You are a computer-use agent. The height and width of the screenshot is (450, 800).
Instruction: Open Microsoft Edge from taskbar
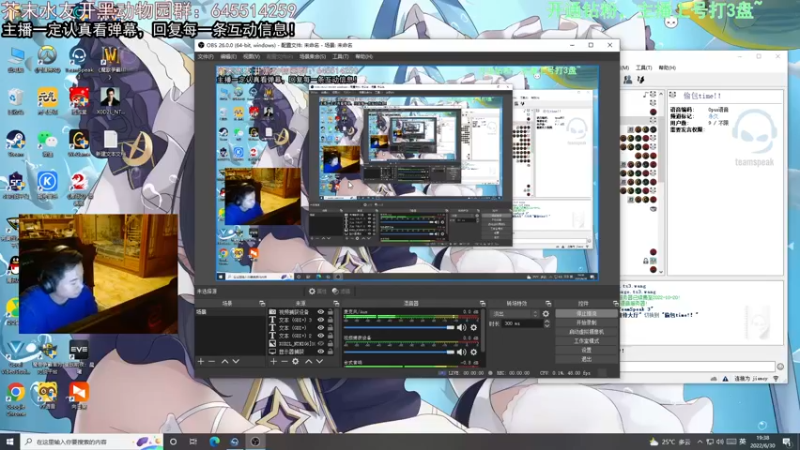click(x=214, y=441)
